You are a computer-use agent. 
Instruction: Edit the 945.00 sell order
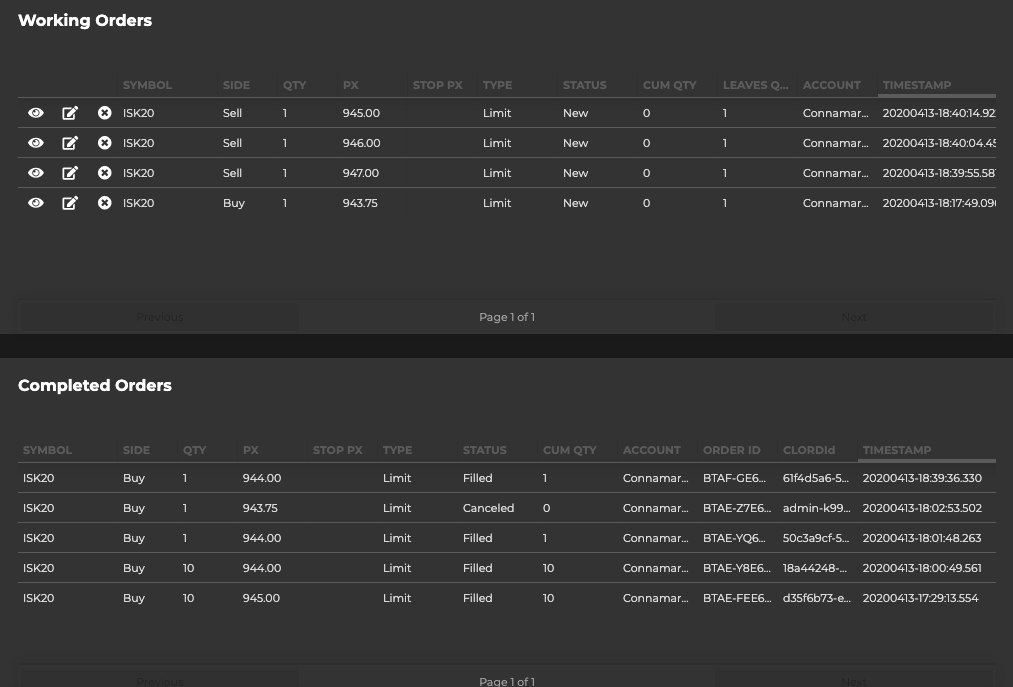[x=70, y=113]
